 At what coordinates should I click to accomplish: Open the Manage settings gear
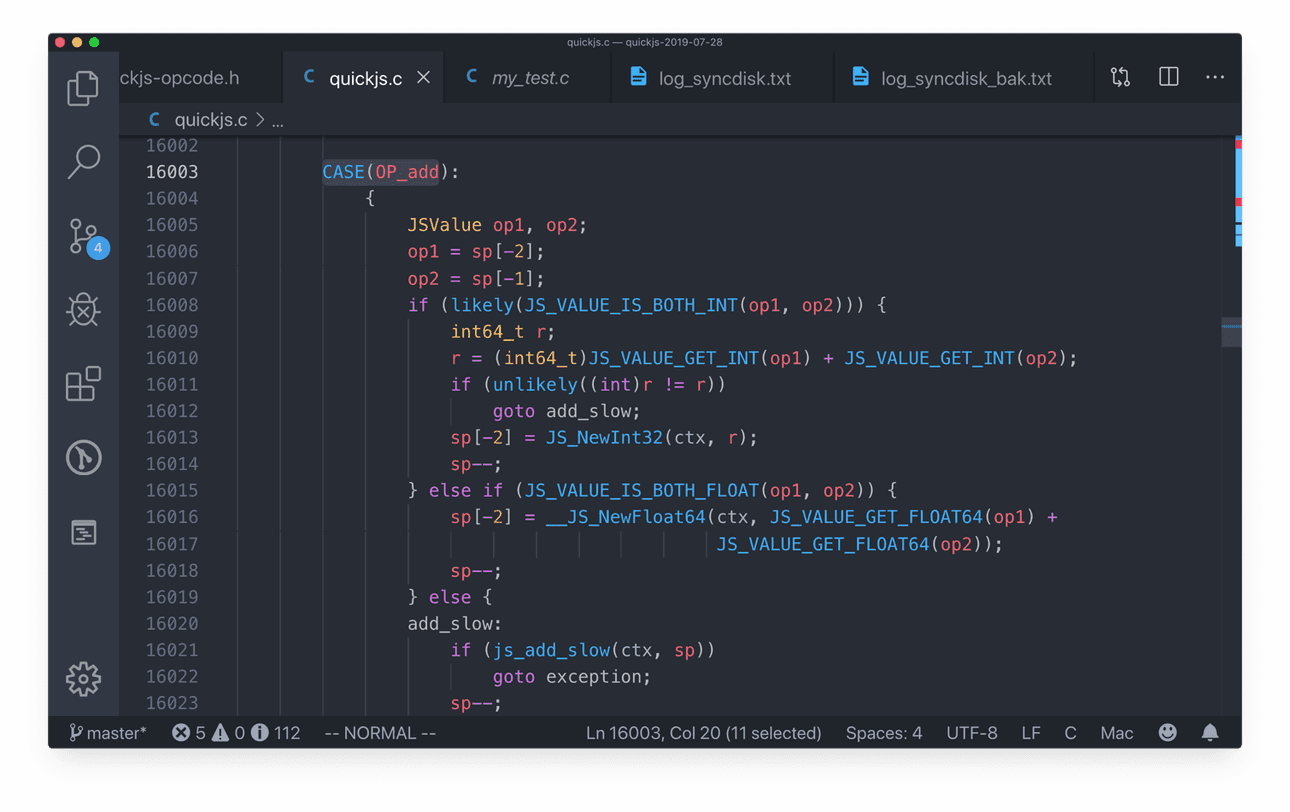(x=84, y=678)
